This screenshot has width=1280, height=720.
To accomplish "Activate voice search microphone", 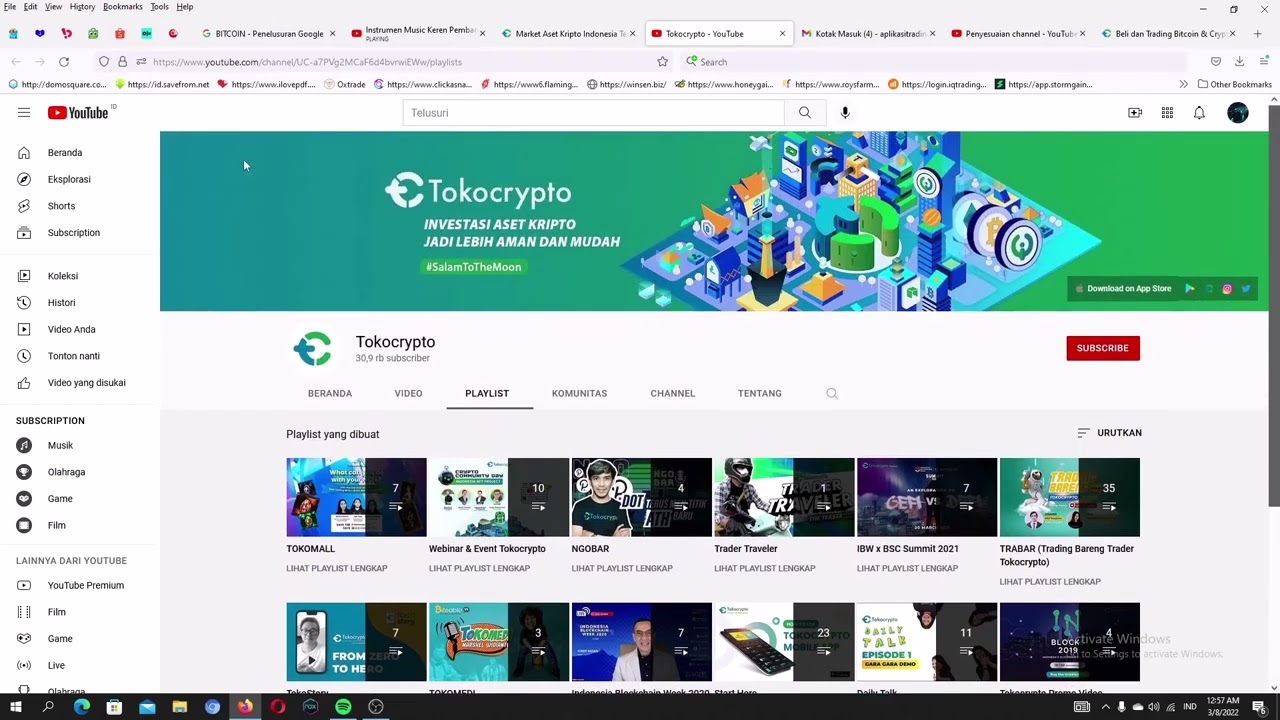I will 845,113.
